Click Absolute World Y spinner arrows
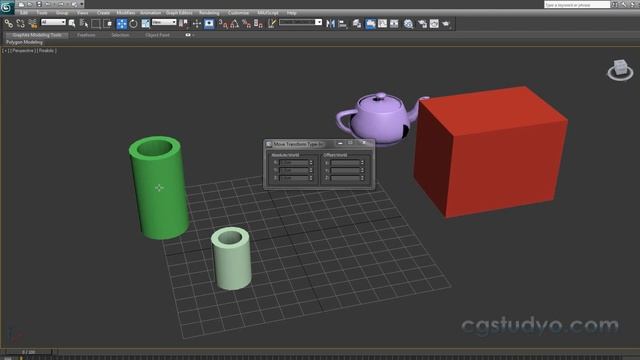The width and height of the screenshot is (640, 360). (311, 170)
